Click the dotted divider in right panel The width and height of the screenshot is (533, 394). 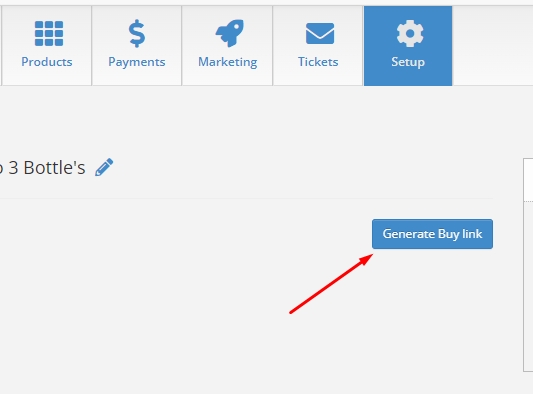pyautogui.click(x=528, y=202)
